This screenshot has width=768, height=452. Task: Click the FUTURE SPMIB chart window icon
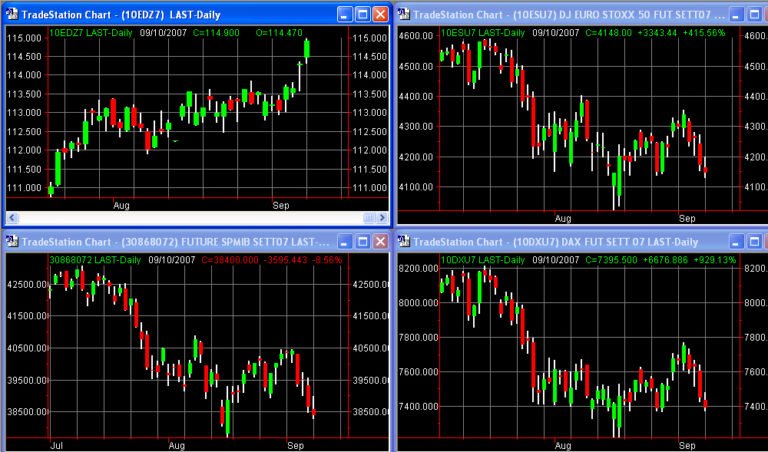coord(12,240)
